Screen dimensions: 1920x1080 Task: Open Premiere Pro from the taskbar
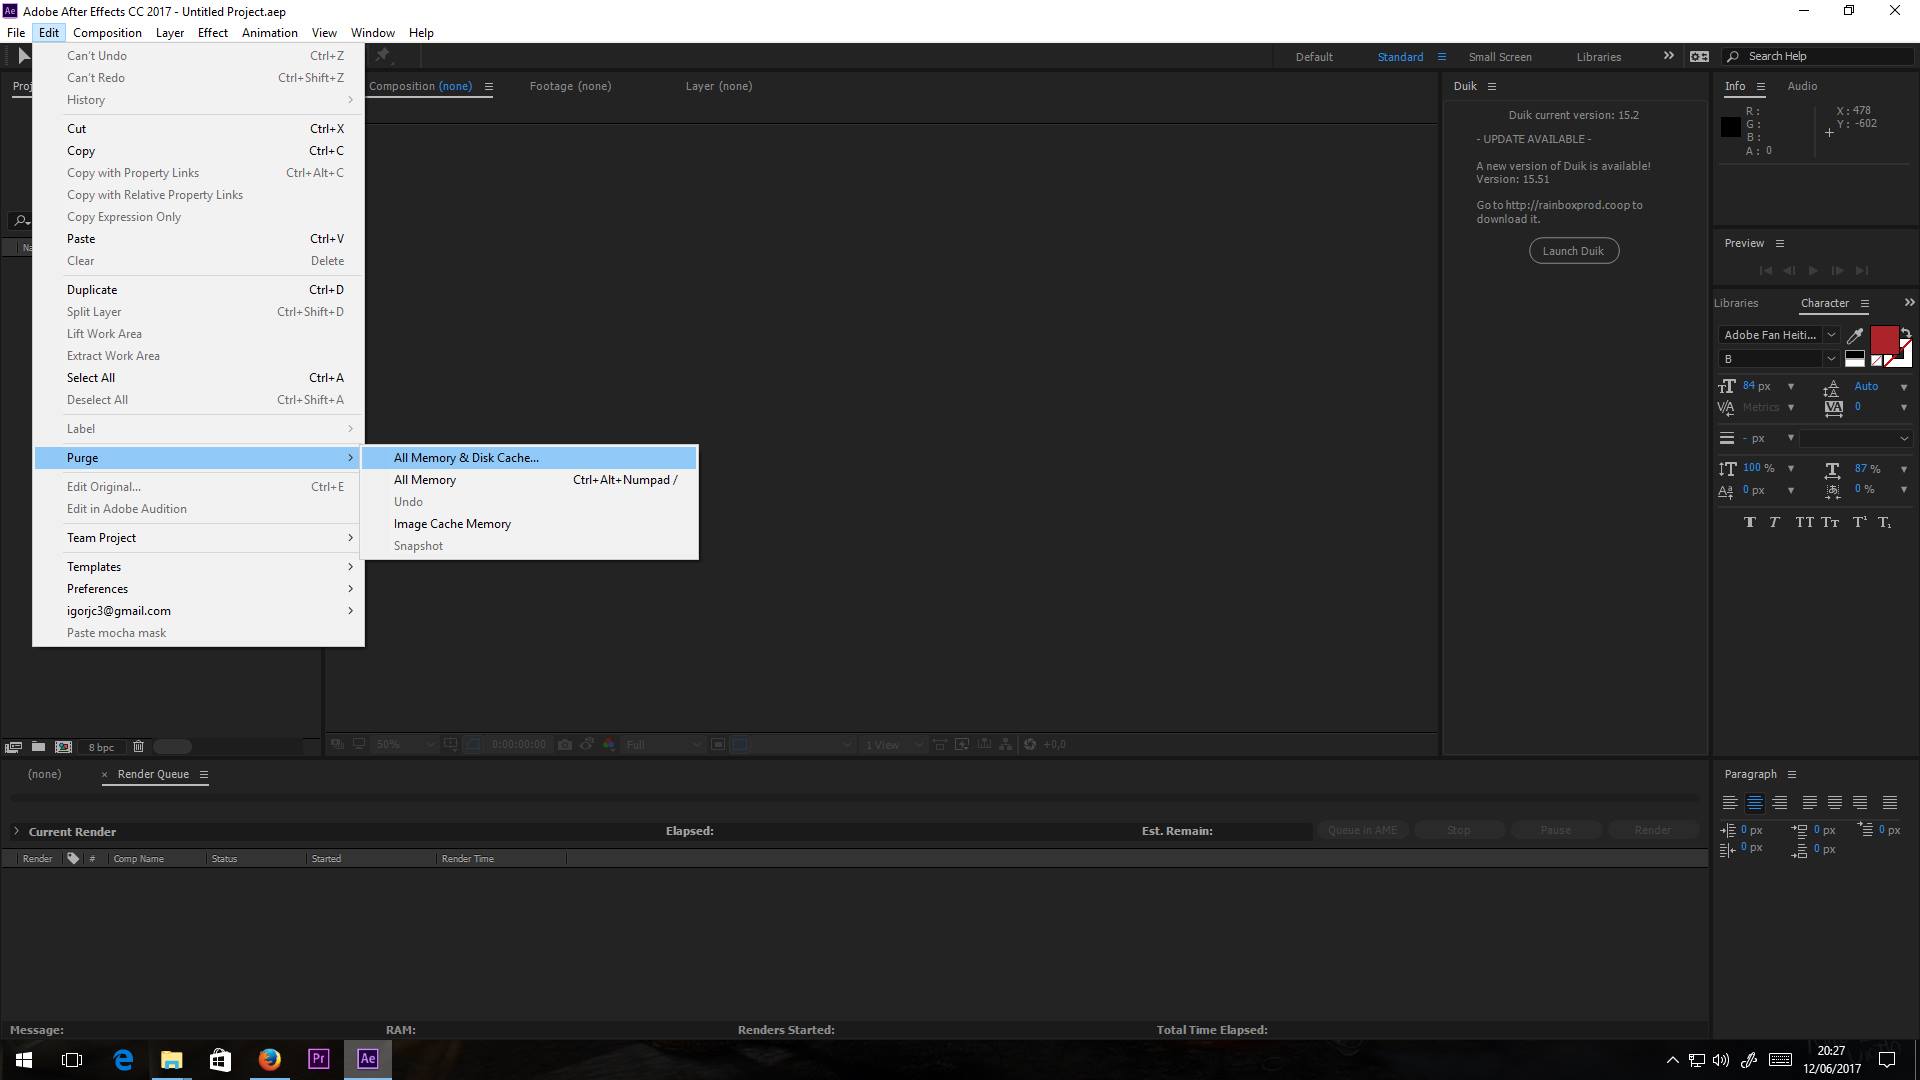click(x=319, y=1059)
